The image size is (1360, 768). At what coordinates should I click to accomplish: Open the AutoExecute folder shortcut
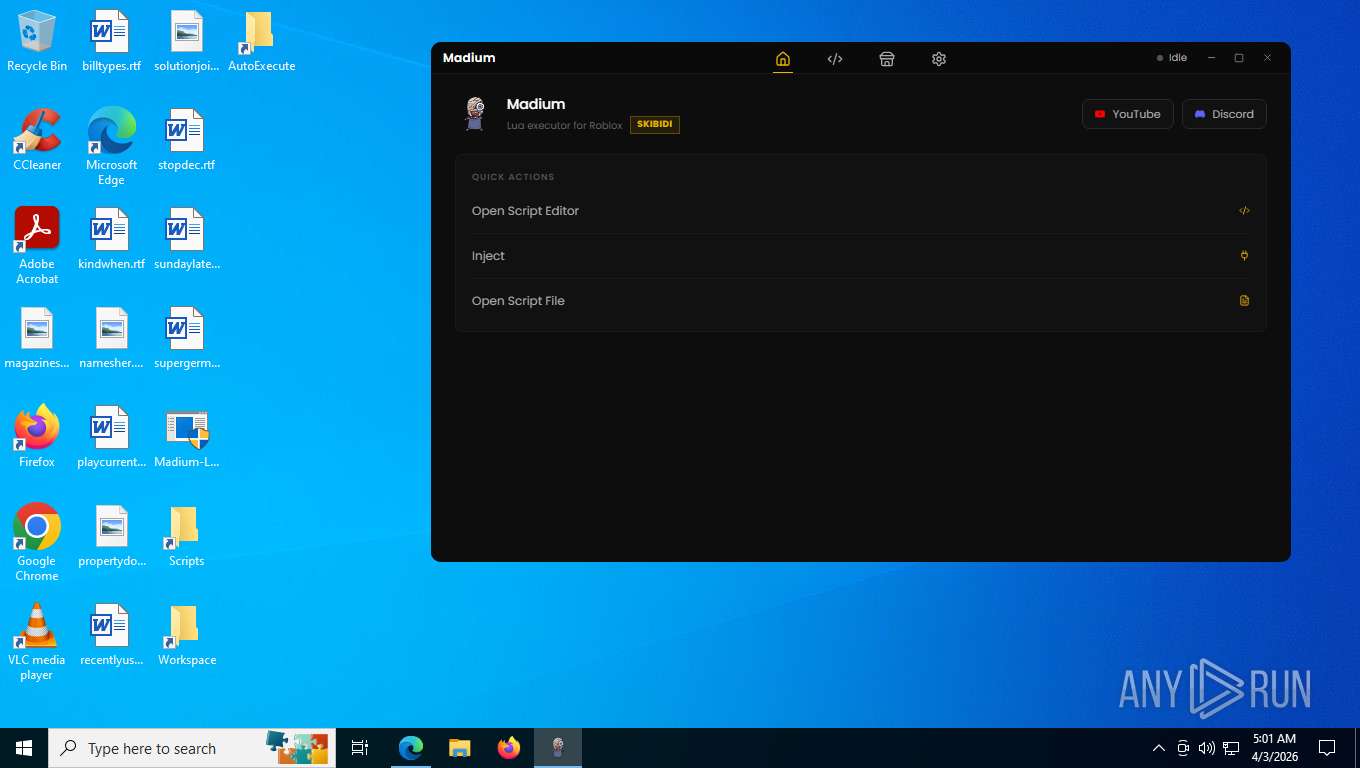tap(261, 41)
